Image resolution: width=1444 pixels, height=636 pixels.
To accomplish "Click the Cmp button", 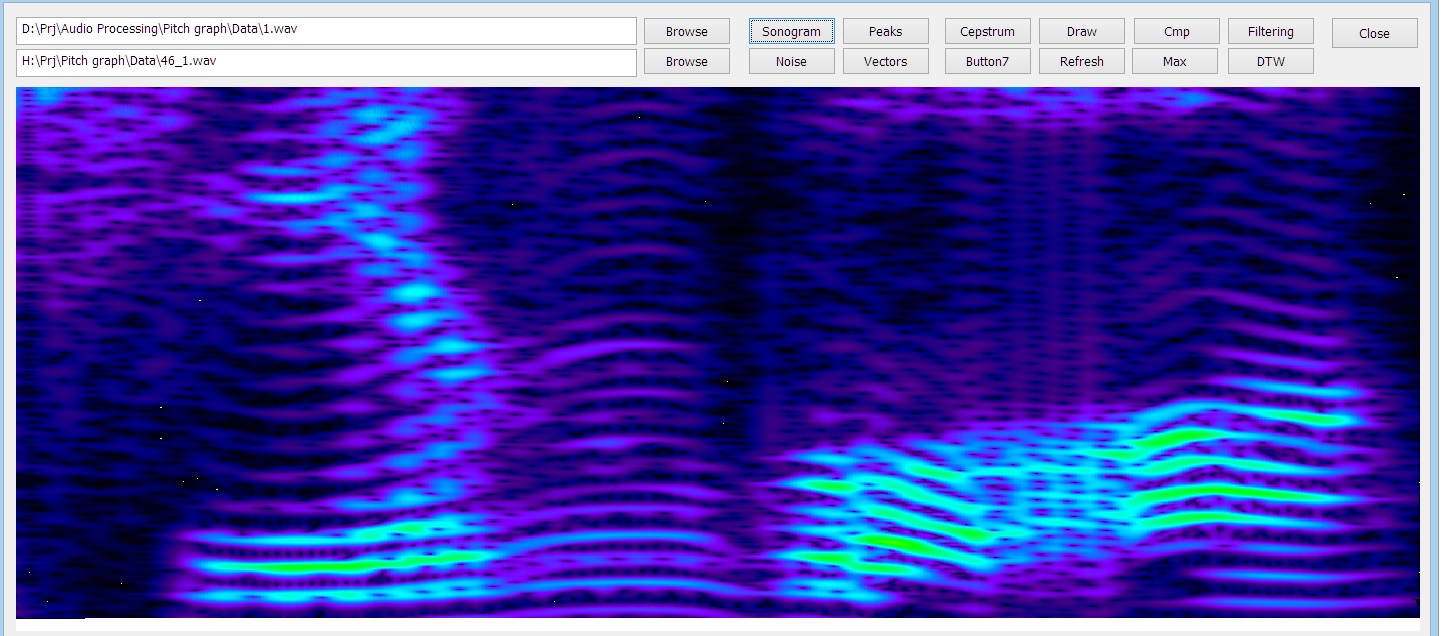I will pos(1176,32).
